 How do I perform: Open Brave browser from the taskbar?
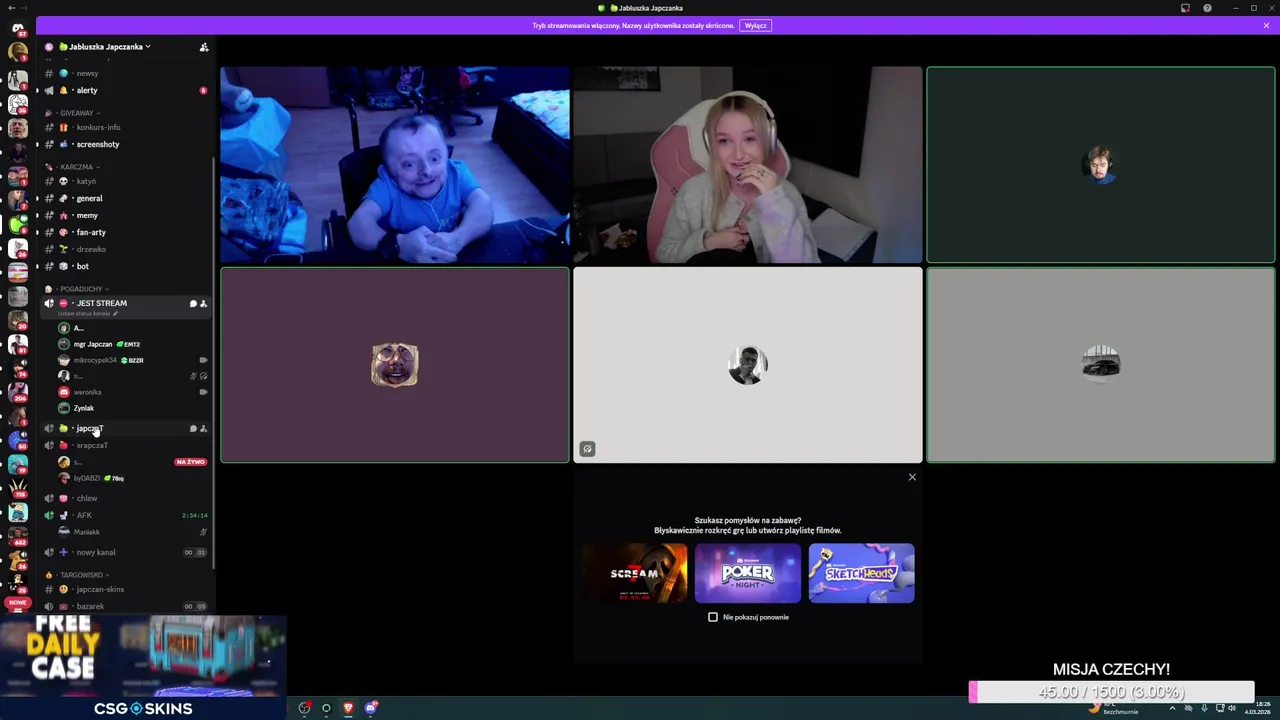348,708
